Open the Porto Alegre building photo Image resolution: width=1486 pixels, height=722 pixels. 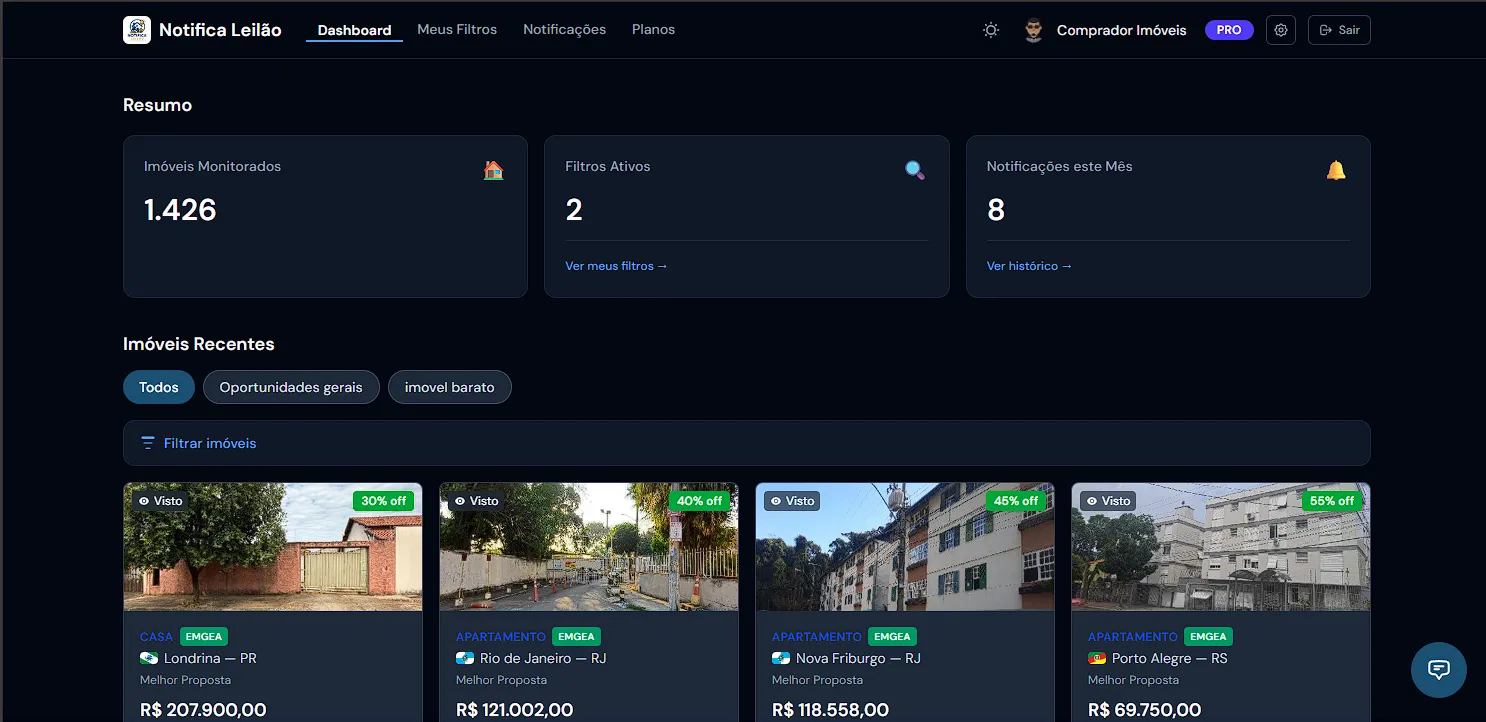pos(1221,547)
